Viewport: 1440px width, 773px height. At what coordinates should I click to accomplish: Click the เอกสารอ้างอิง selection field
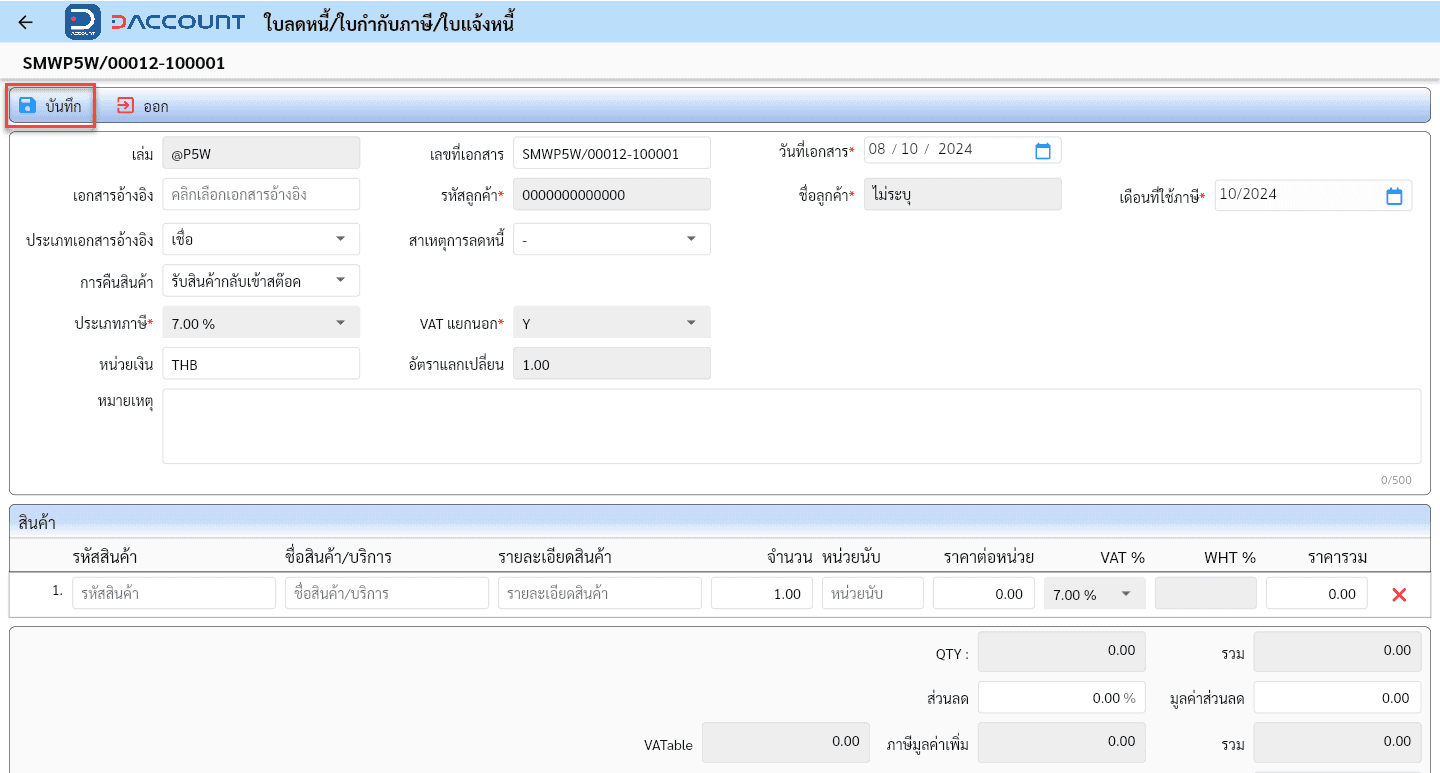[261, 195]
